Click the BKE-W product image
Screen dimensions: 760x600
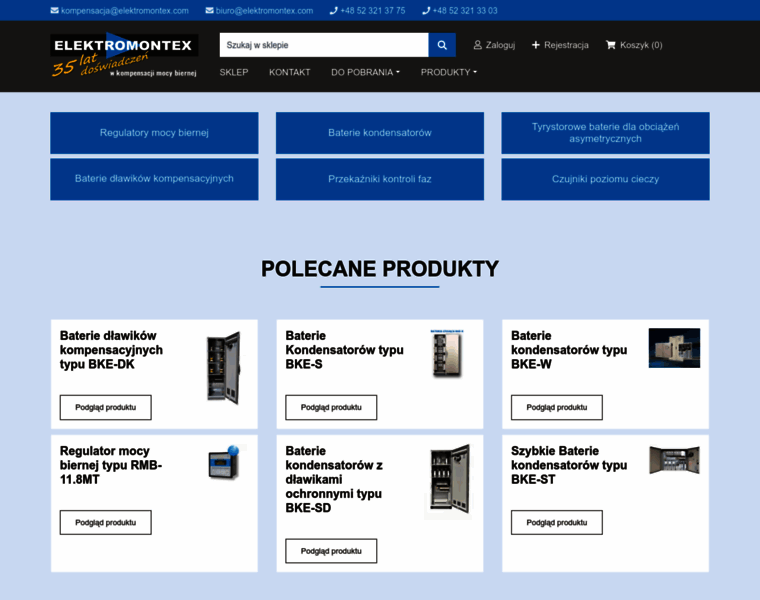(674, 348)
